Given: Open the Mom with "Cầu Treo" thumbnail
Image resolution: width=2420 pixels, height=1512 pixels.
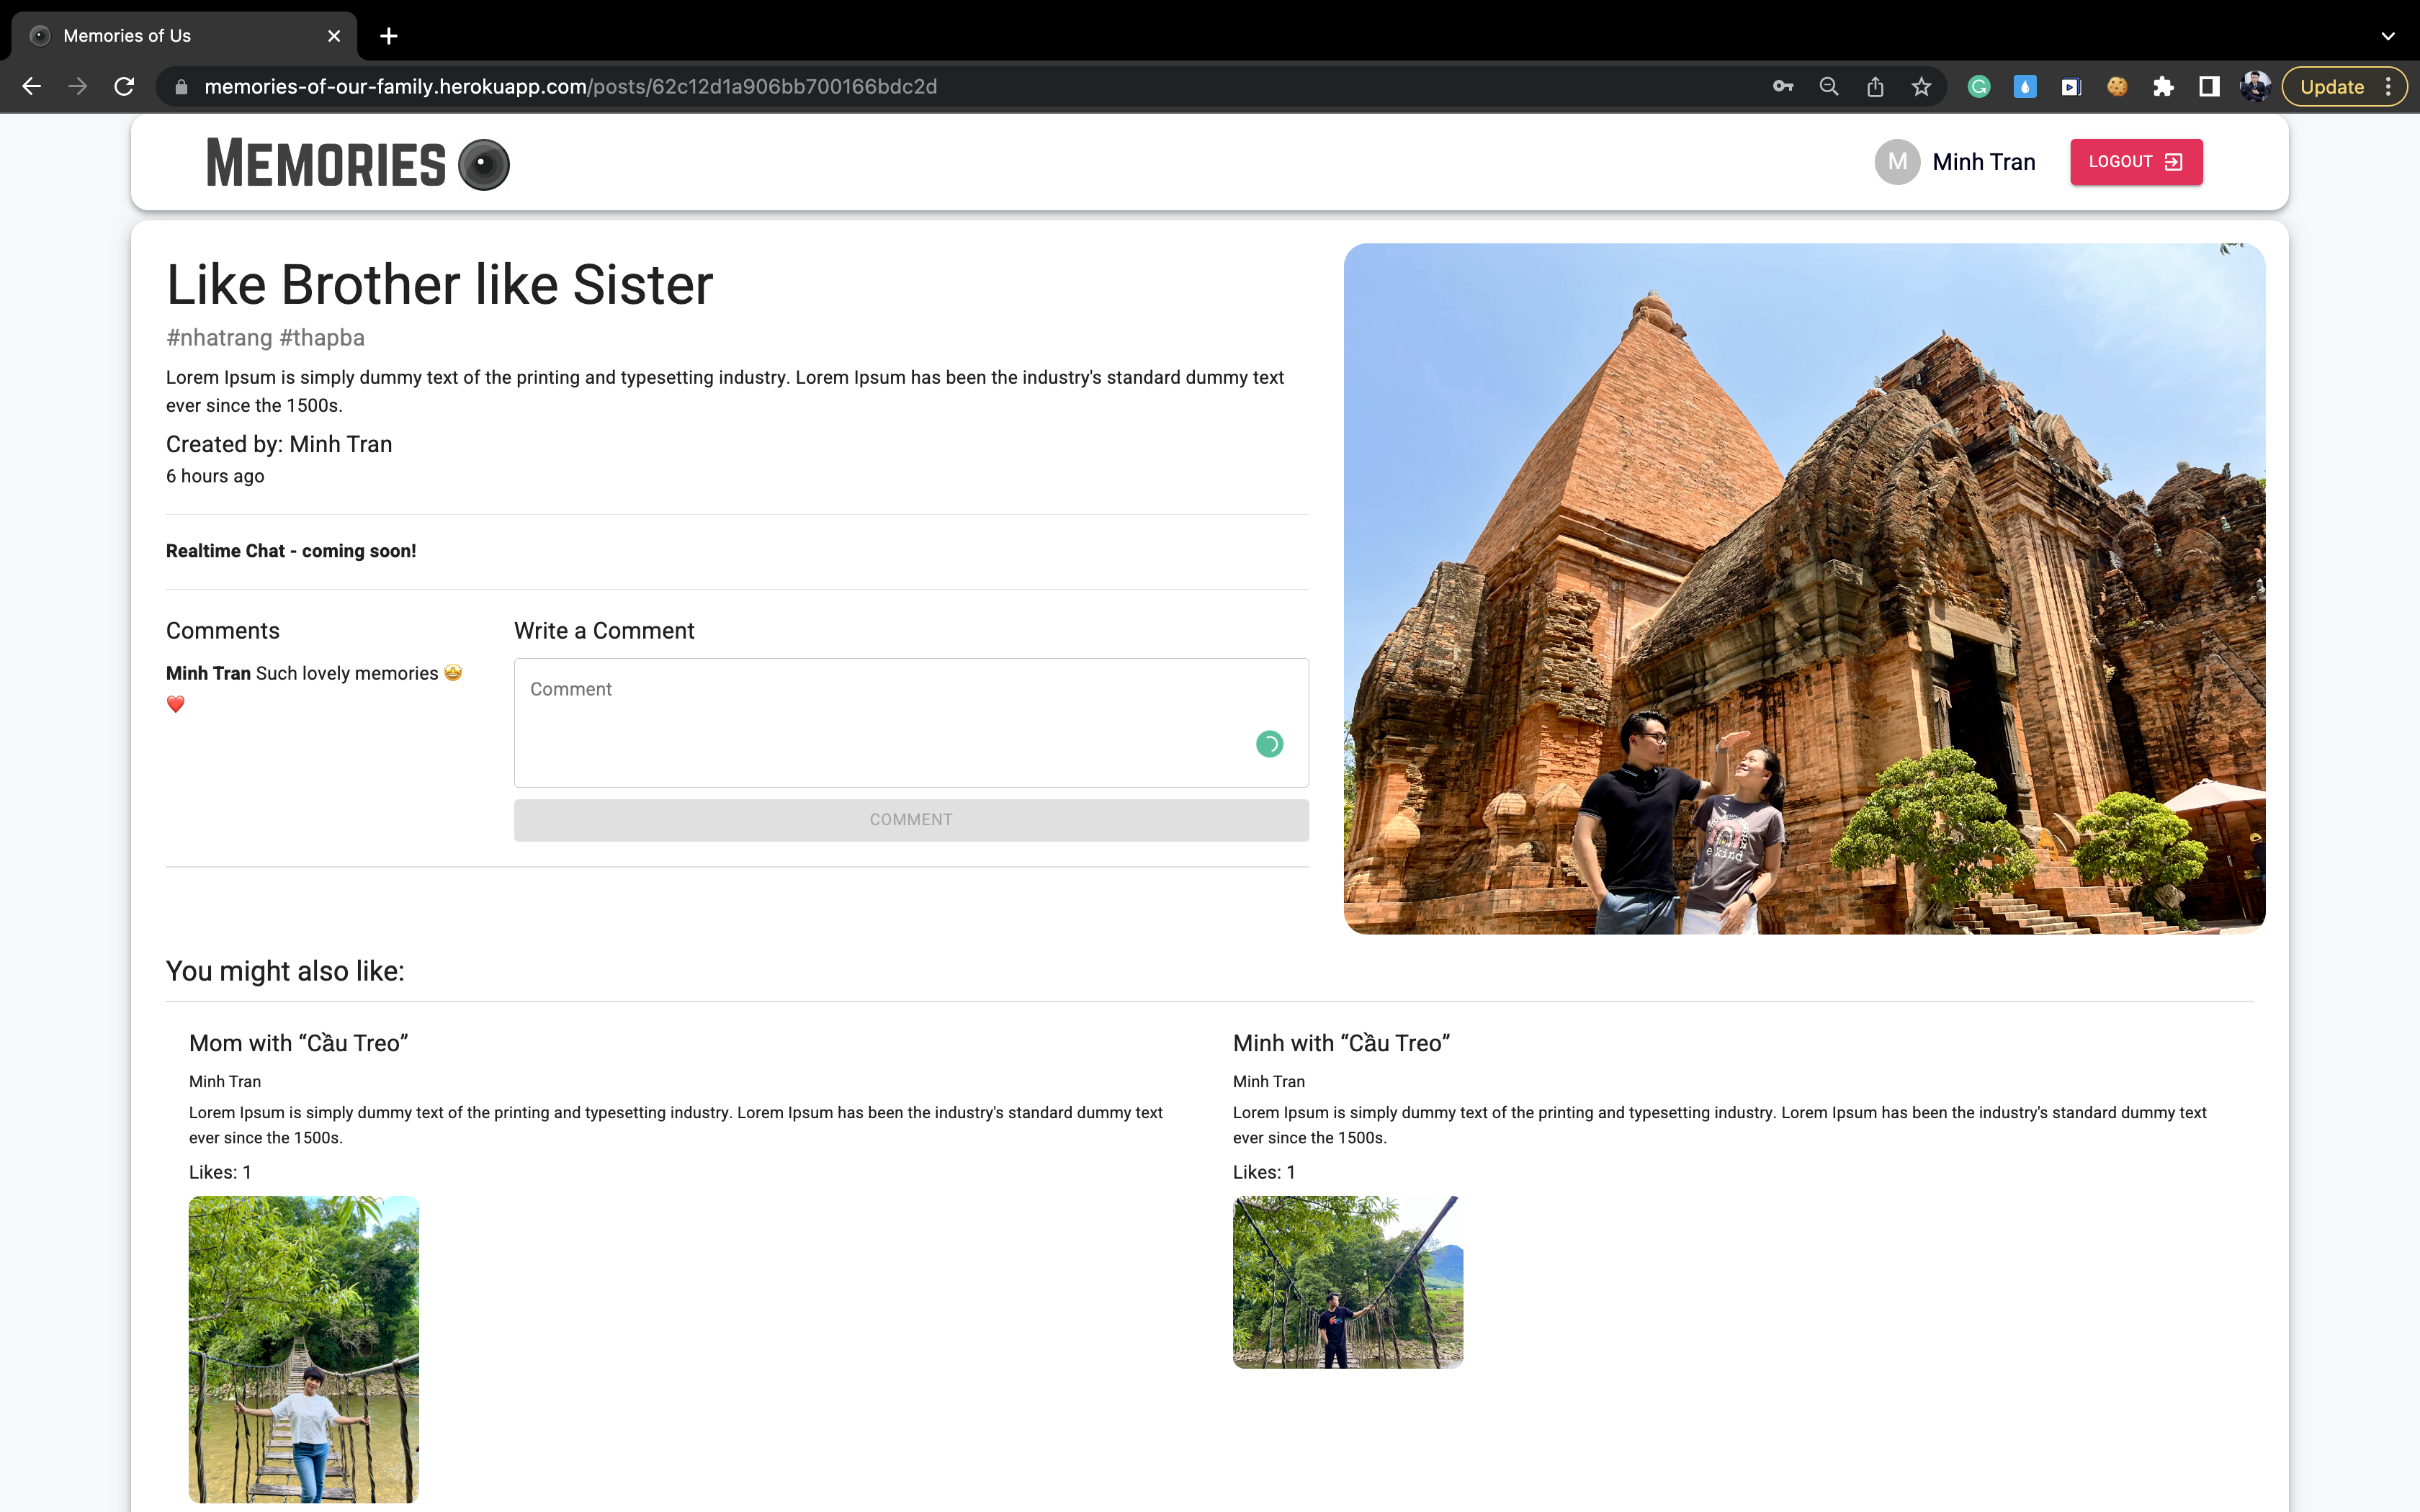Looking at the screenshot, I should 304,1348.
